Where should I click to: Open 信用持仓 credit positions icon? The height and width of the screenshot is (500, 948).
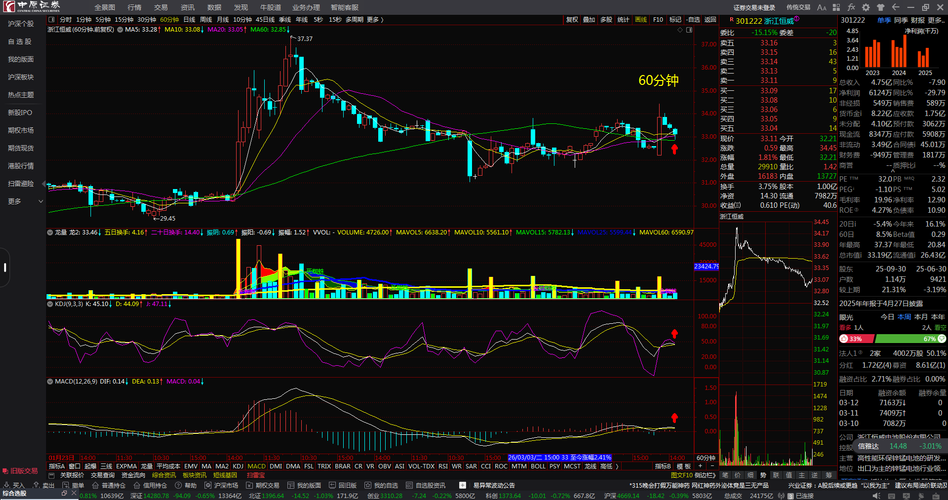[x=137, y=485]
